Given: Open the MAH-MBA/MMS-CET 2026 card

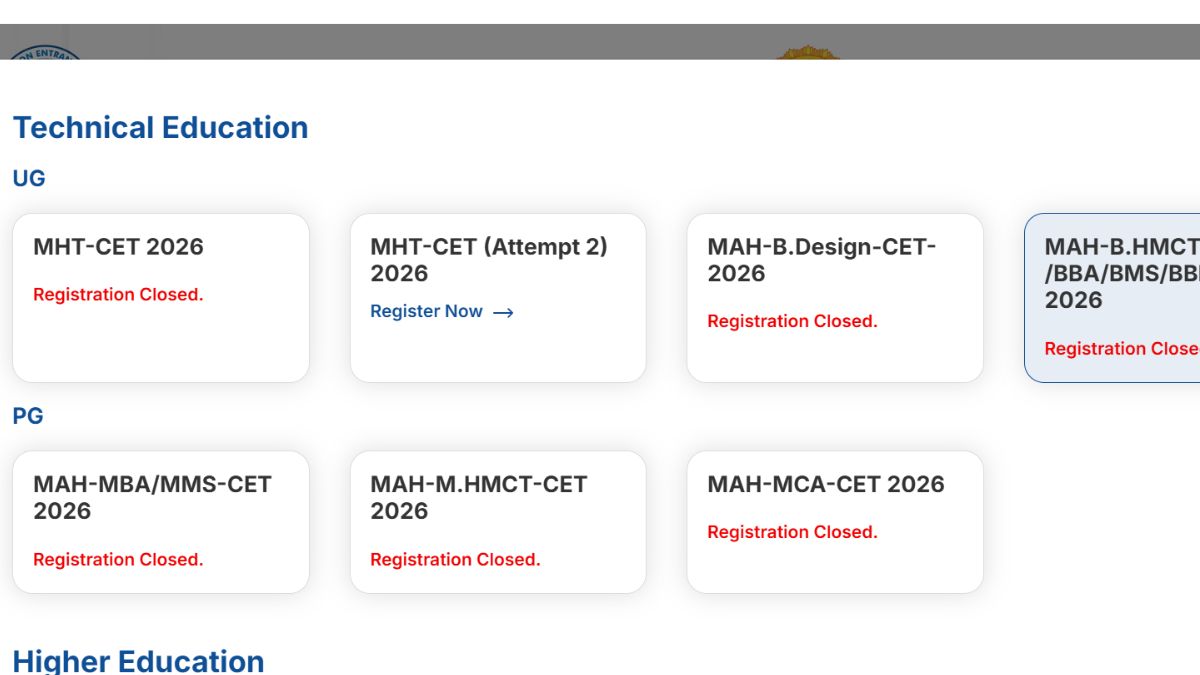Looking at the screenshot, I should pos(160,521).
